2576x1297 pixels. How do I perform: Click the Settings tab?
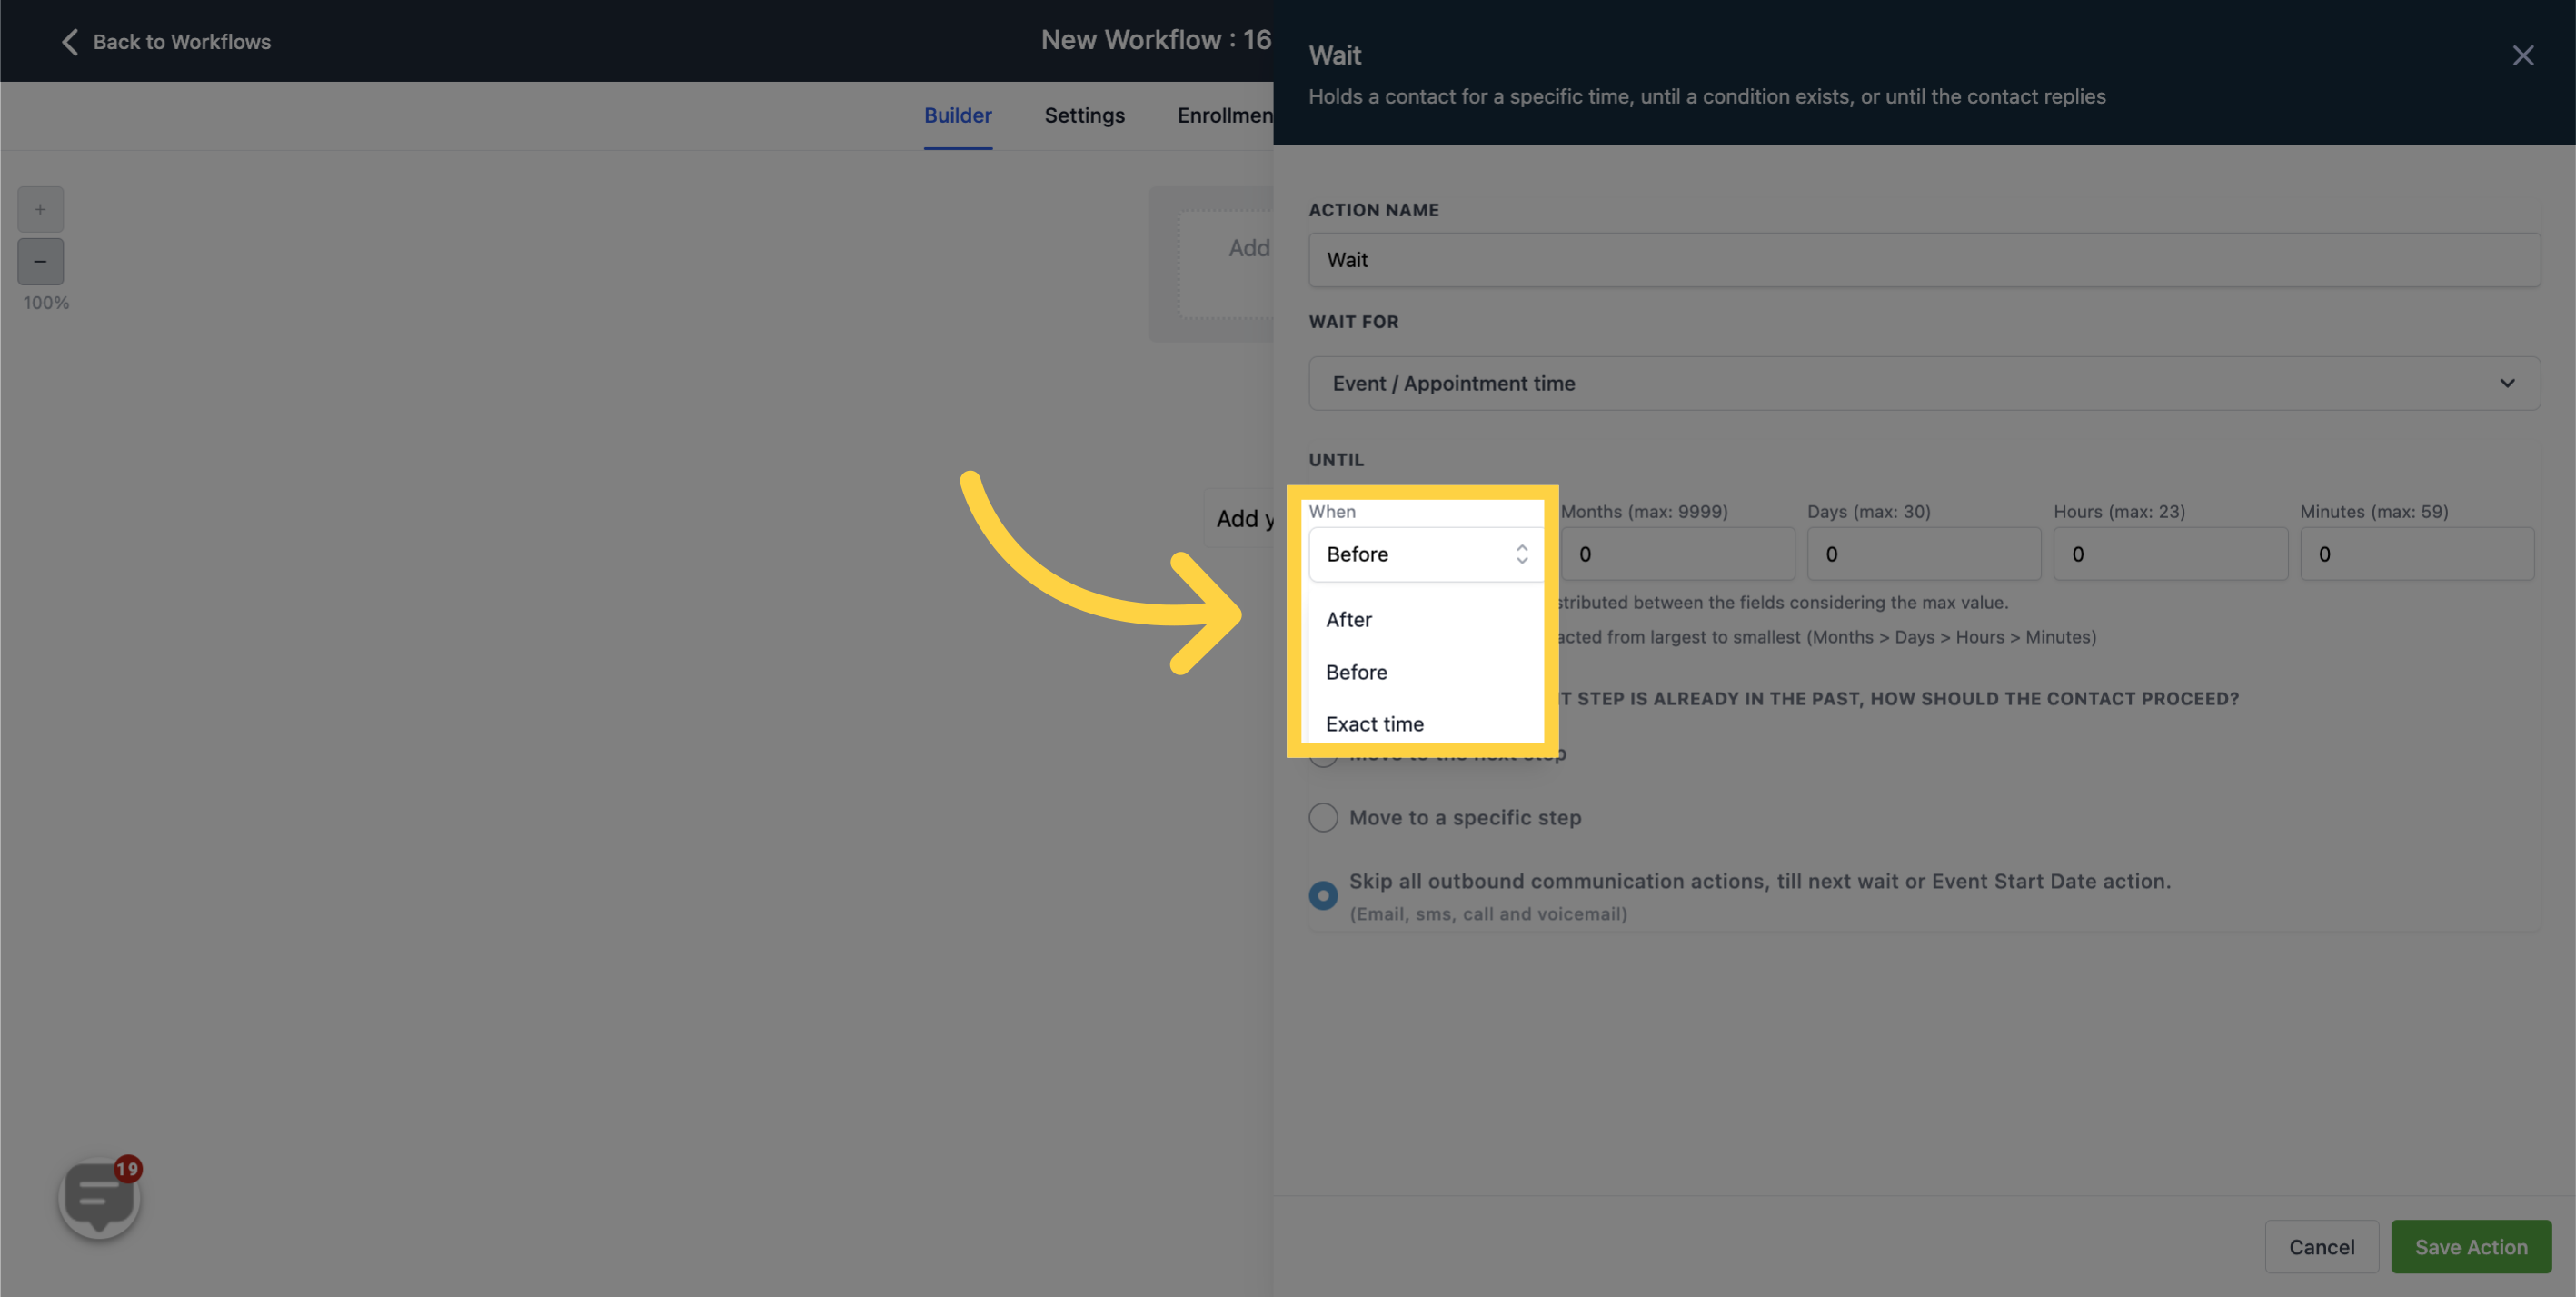(x=1085, y=115)
